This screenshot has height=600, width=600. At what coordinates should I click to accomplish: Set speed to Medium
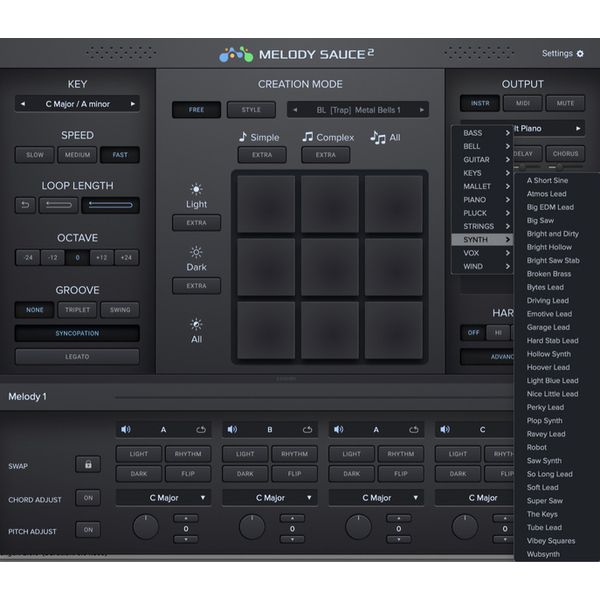click(x=77, y=155)
